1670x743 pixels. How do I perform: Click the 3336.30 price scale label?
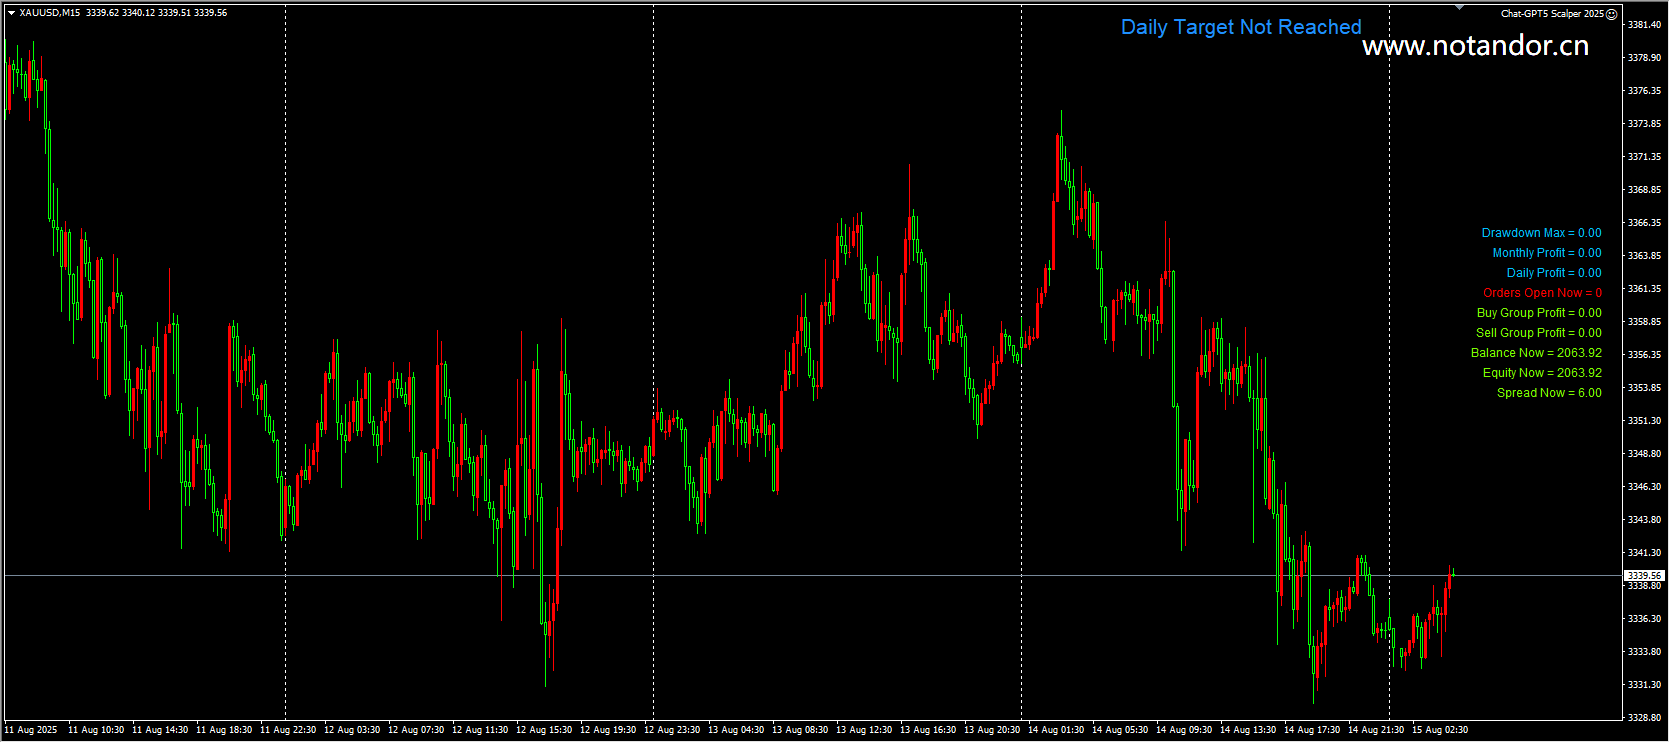point(1645,619)
